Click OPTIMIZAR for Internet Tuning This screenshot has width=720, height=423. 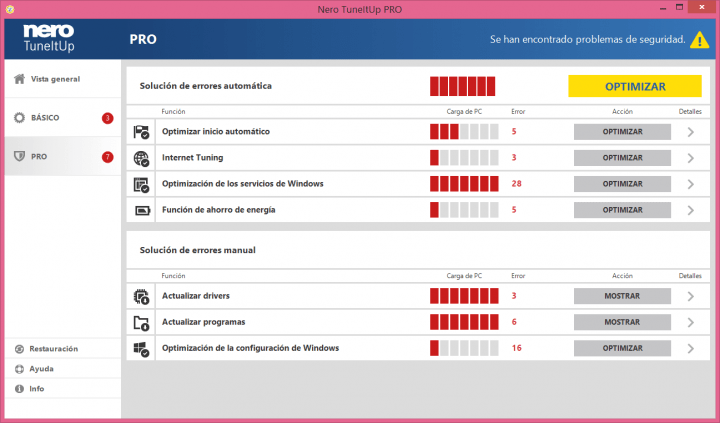pyautogui.click(x=622, y=158)
